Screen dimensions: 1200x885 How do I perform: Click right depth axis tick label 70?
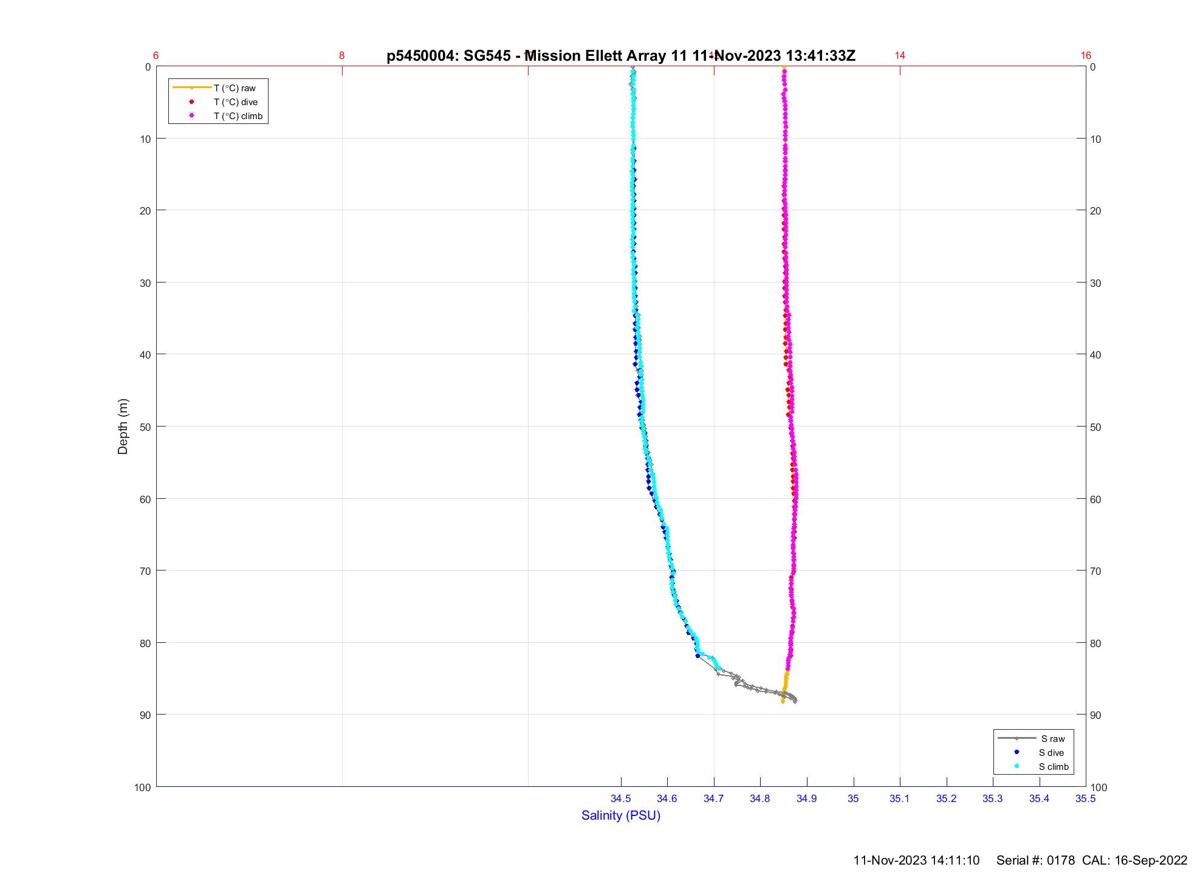coord(1097,571)
